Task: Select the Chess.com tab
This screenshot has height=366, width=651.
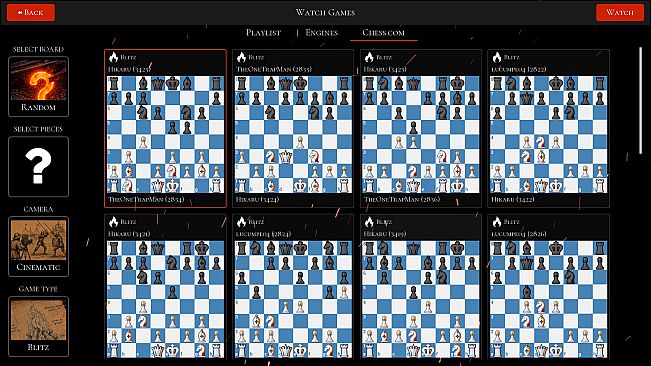Action: (383, 33)
